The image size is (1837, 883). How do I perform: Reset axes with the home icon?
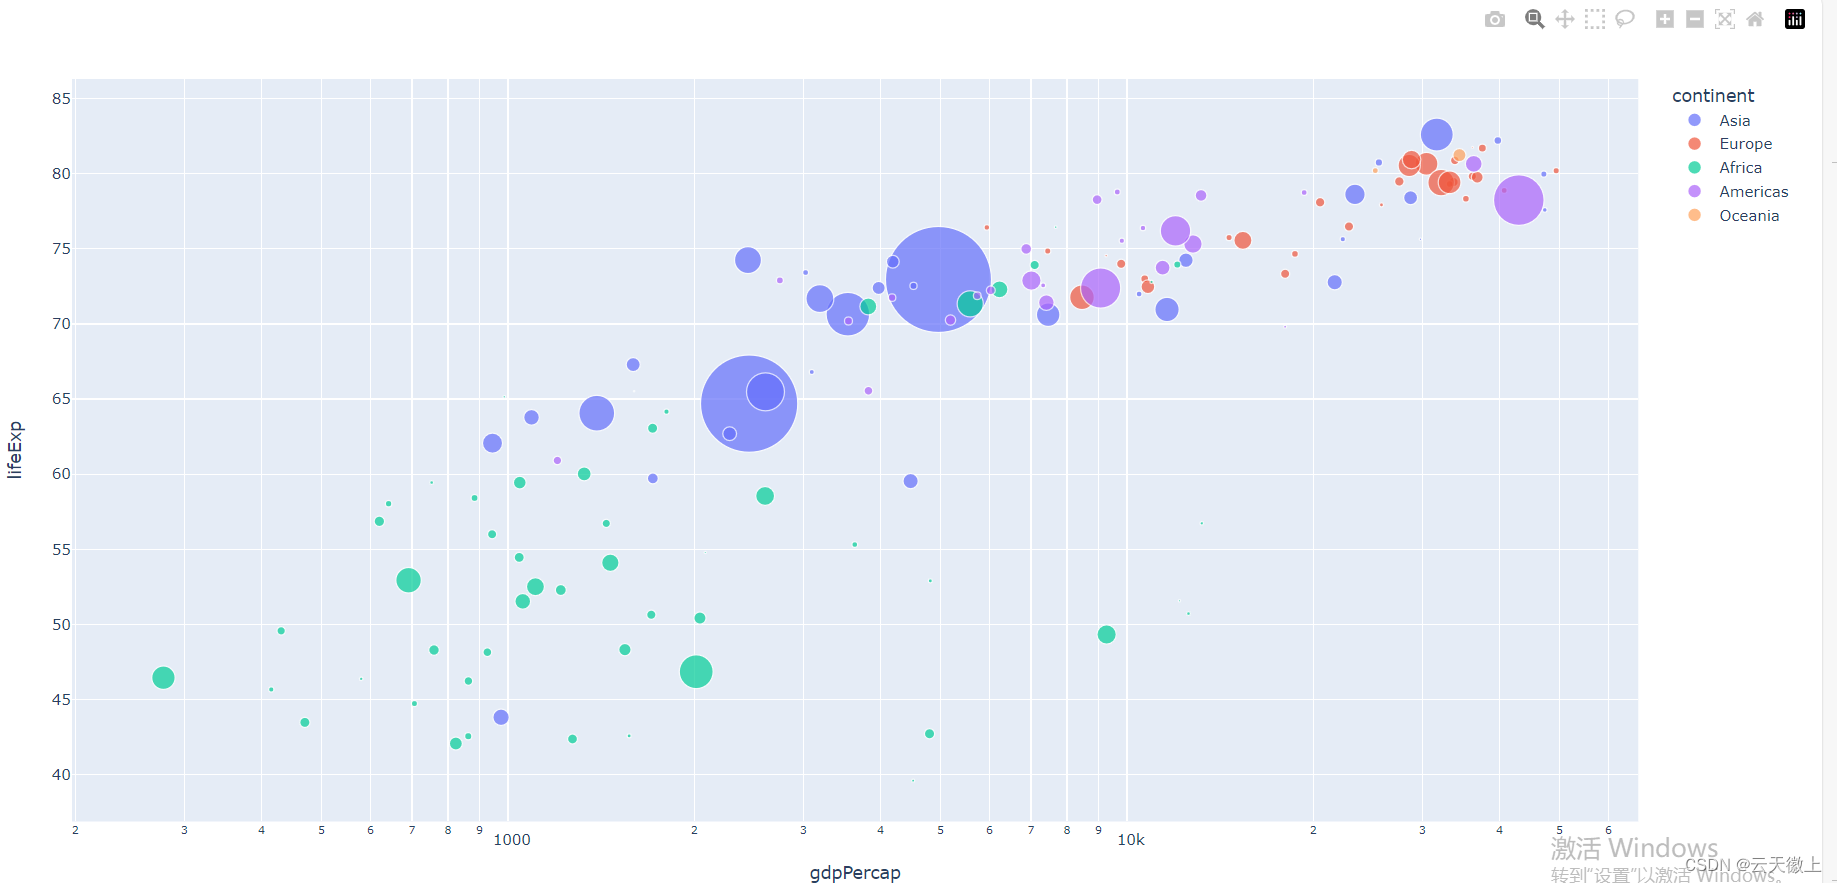point(1755,19)
